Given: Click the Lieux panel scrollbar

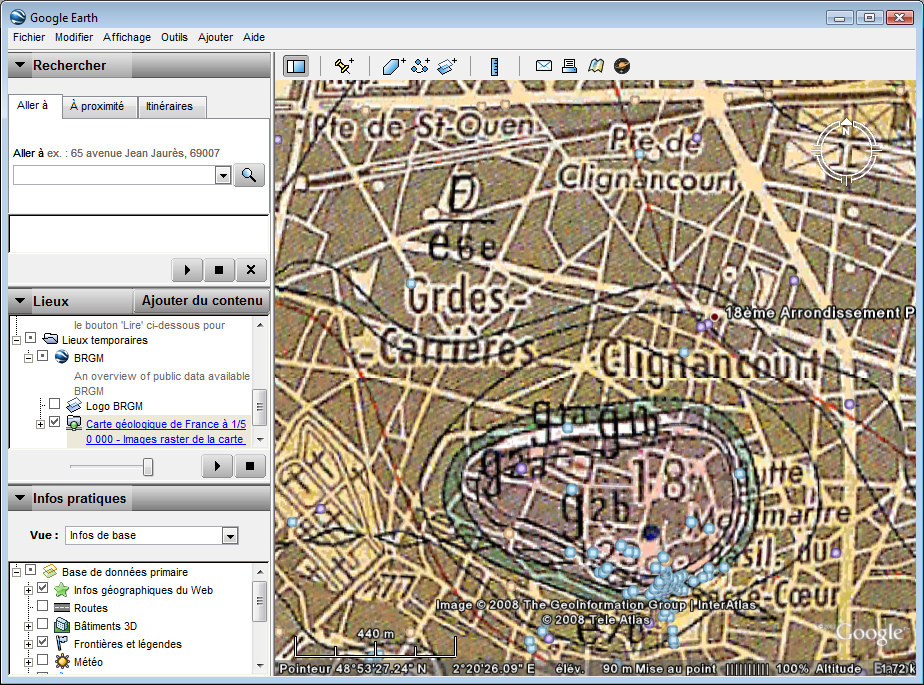Looking at the screenshot, I should [260, 407].
